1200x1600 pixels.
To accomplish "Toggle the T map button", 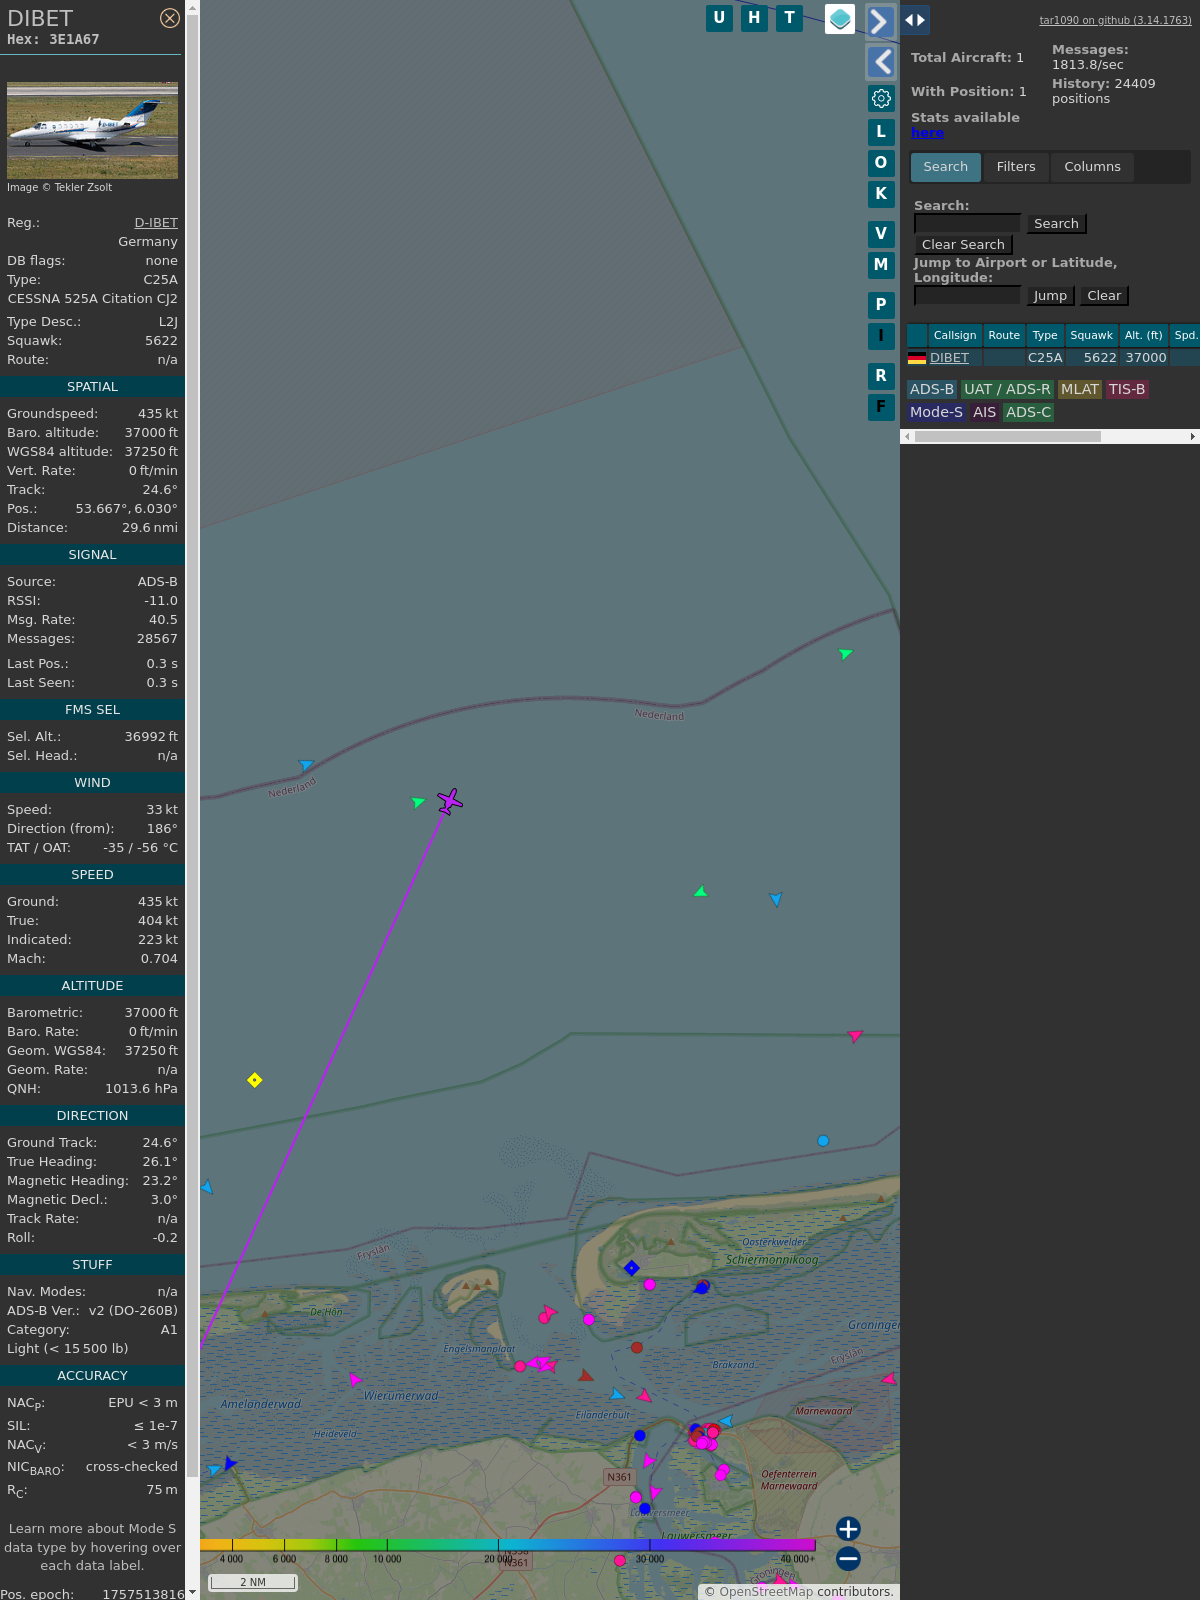I will pyautogui.click(x=789, y=18).
